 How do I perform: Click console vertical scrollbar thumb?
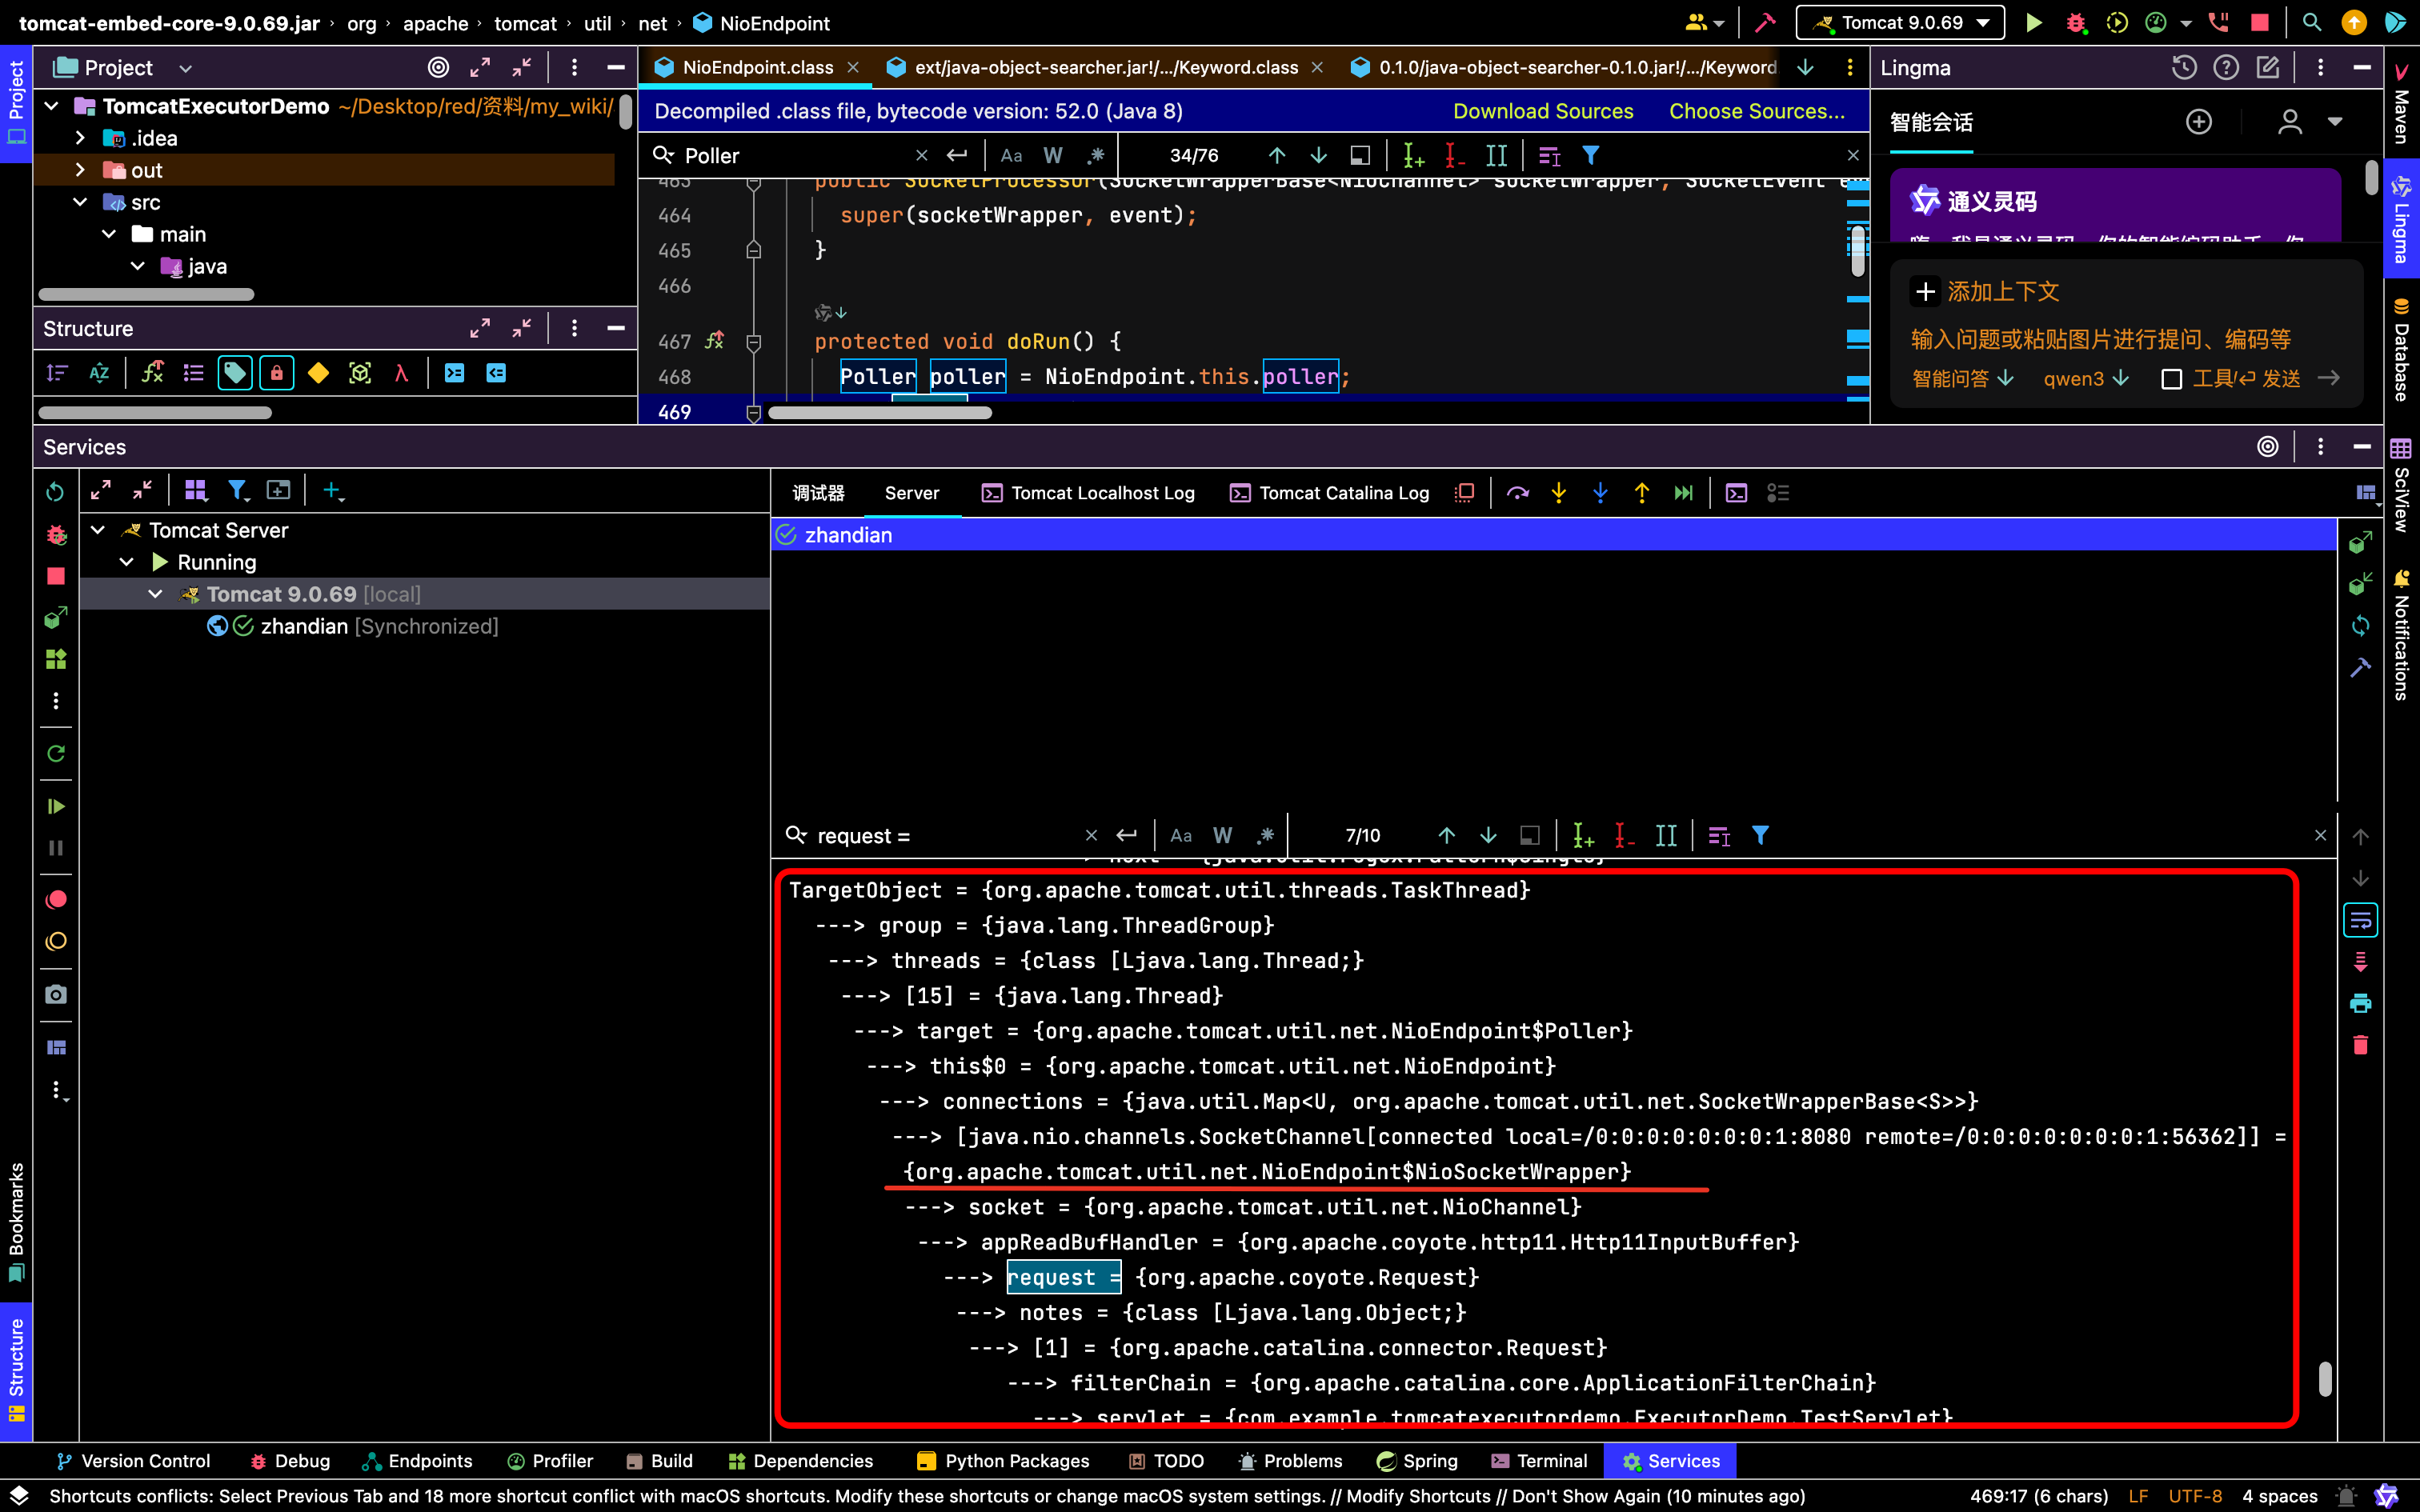[2325, 1379]
